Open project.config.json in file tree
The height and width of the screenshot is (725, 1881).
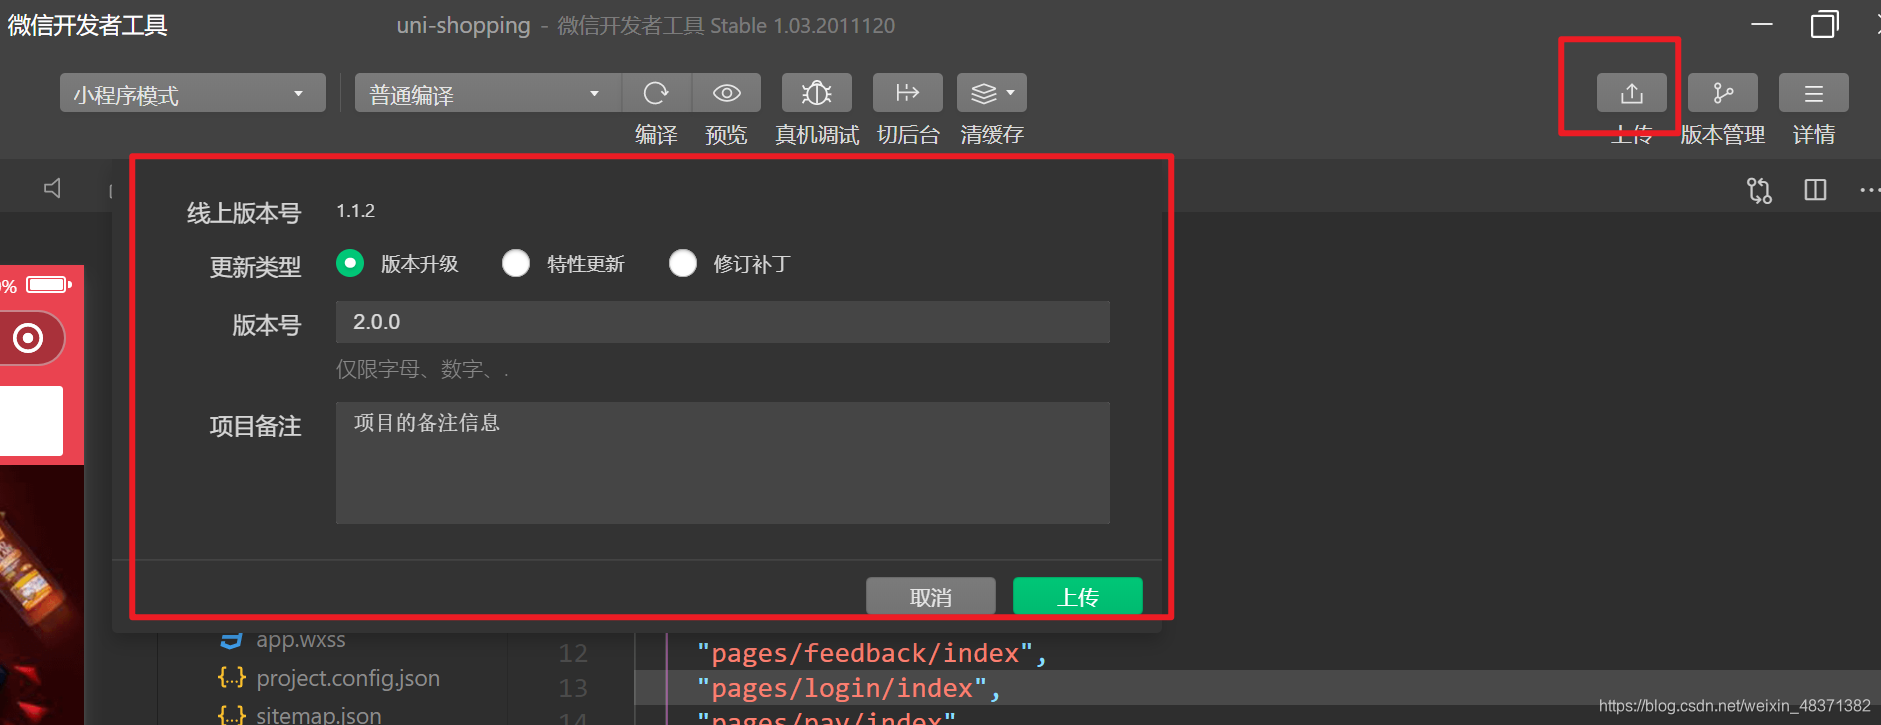pos(347,678)
